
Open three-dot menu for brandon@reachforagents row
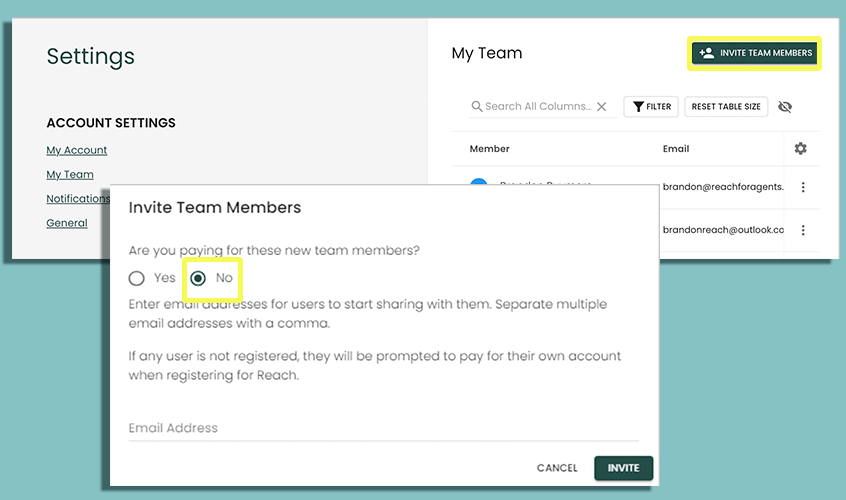click(x=803, y=187)
